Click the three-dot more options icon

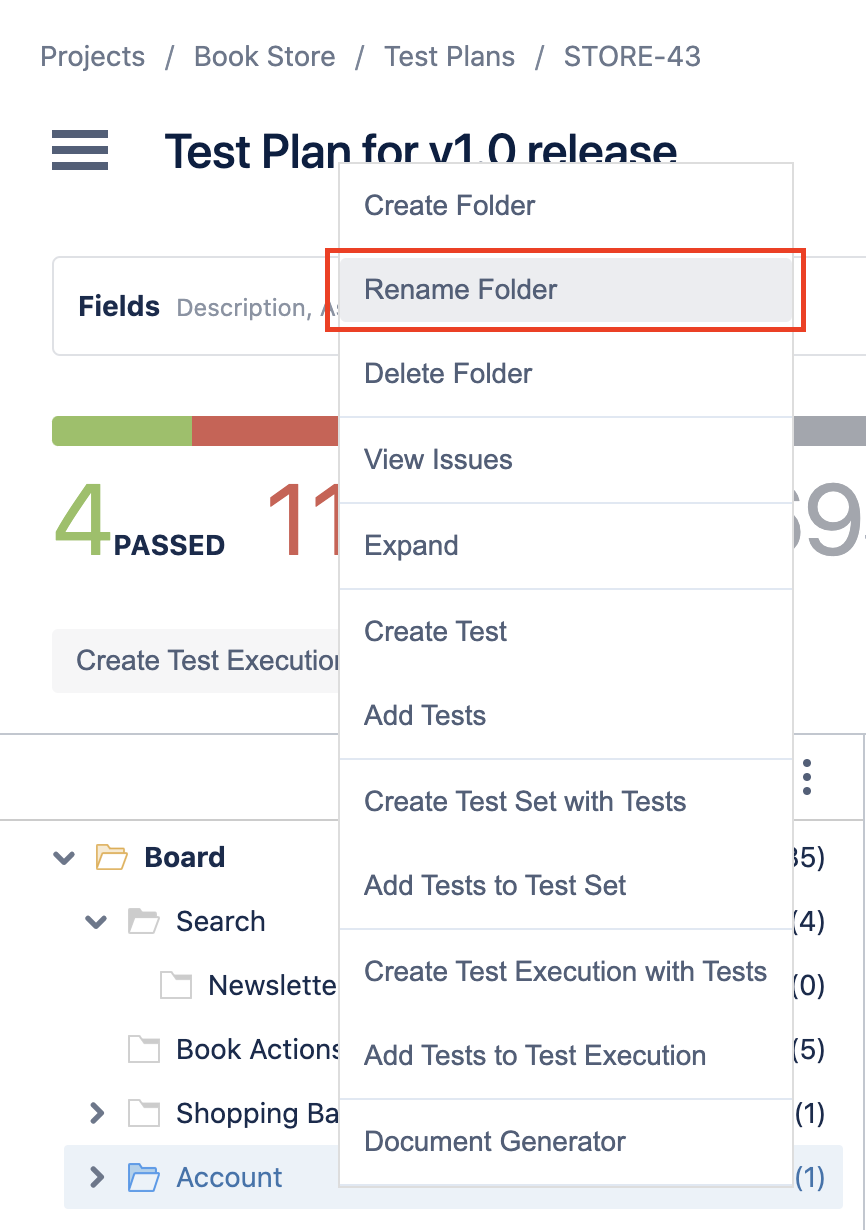807,776
